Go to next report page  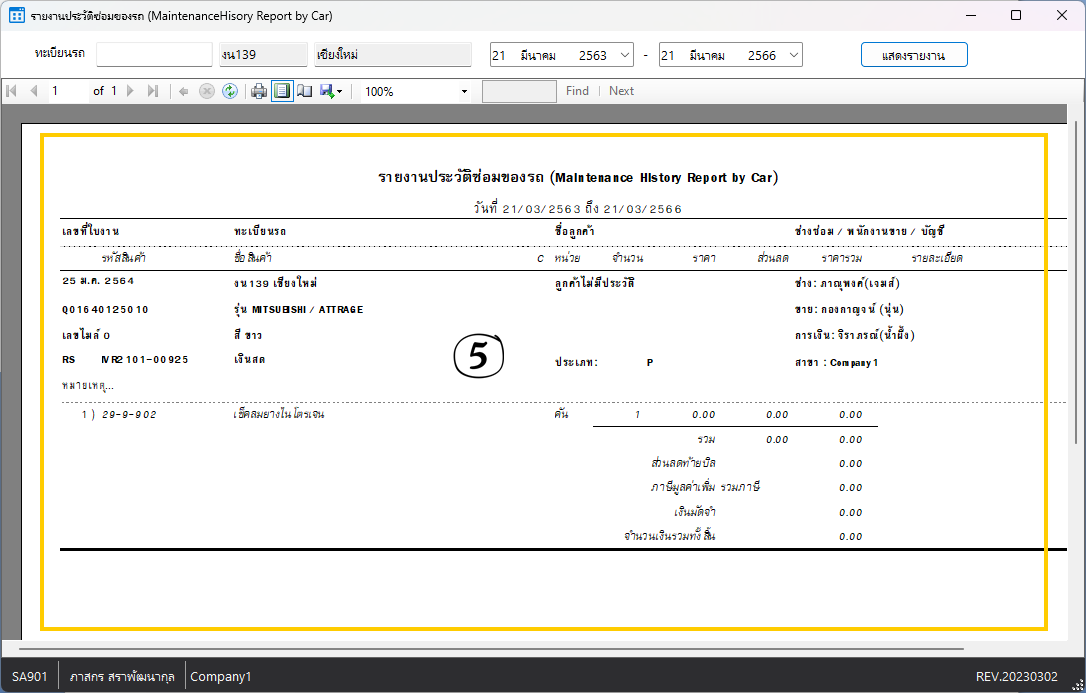click(131, 91)
